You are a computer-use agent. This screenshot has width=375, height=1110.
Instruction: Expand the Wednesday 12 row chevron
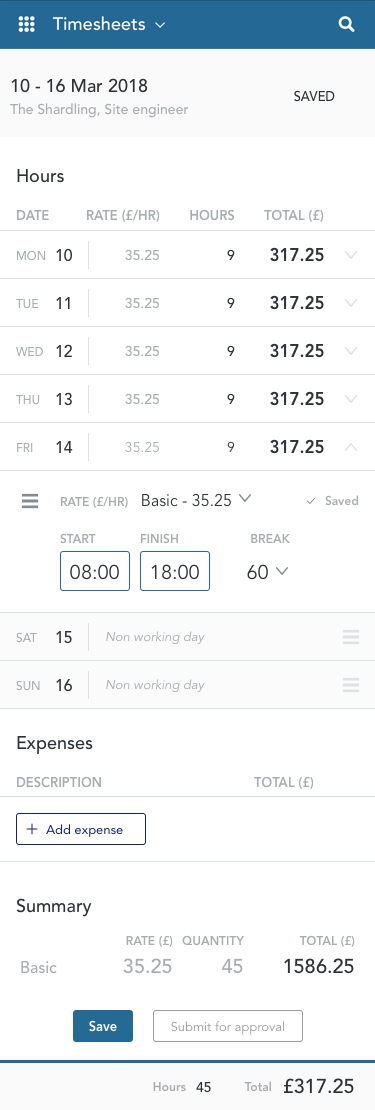[351, 351]
